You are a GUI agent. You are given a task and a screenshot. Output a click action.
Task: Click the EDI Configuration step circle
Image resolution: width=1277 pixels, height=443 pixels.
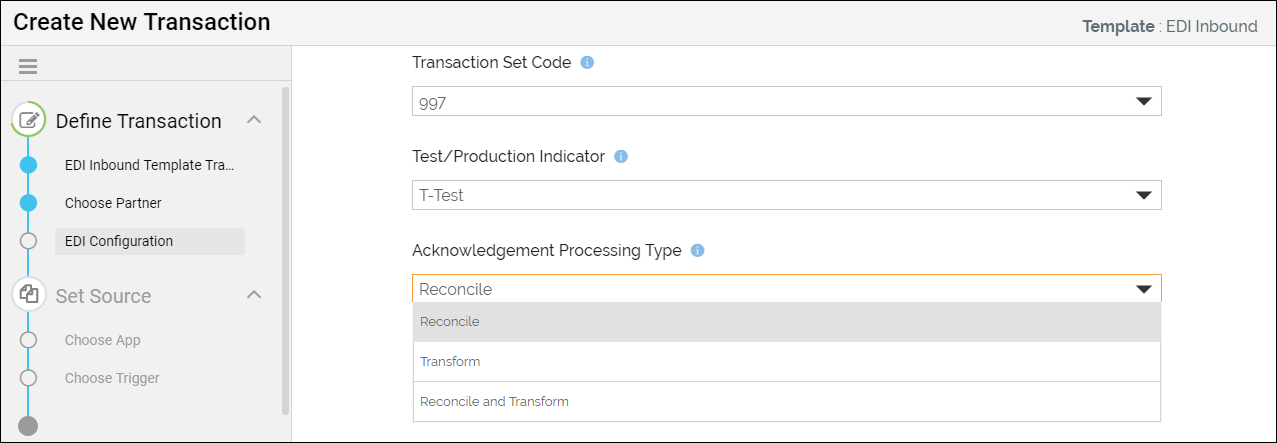tap(28, 241)
